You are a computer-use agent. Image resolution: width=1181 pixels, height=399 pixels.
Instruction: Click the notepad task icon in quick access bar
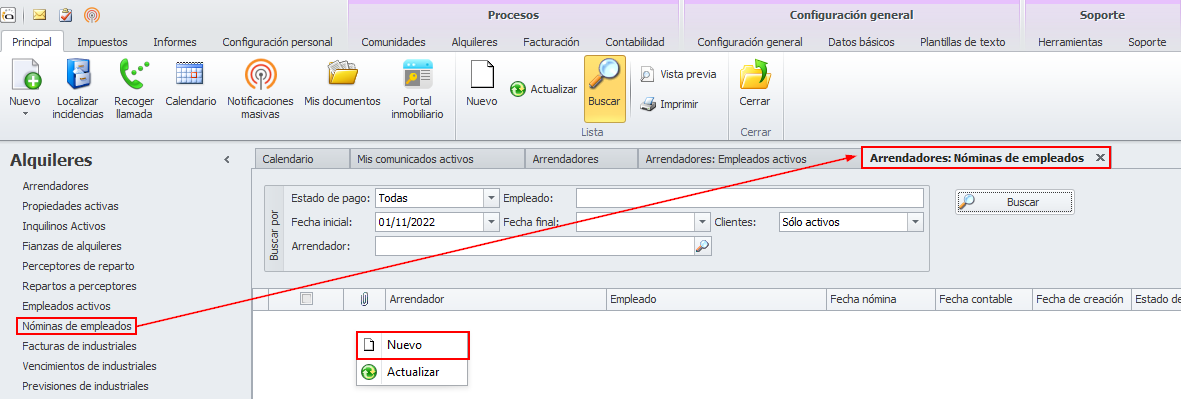pyautogui.click(x=66, y=14)
